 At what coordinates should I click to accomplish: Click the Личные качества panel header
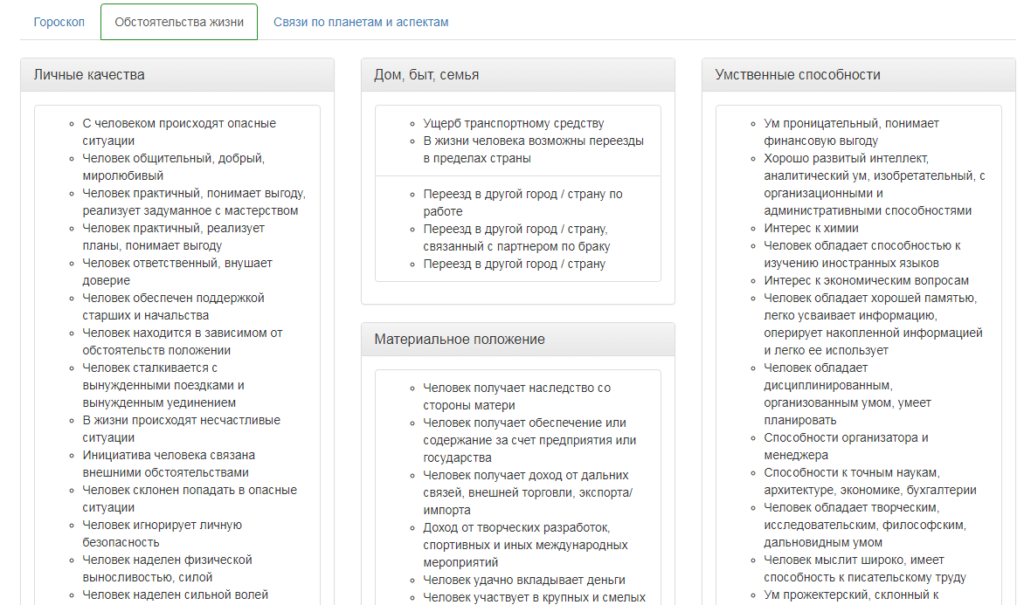tap(176, 75)
